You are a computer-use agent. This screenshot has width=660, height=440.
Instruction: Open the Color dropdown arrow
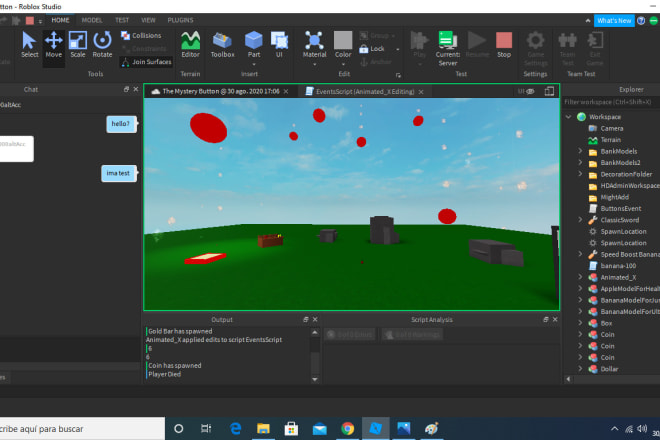[x=343, y=64]
